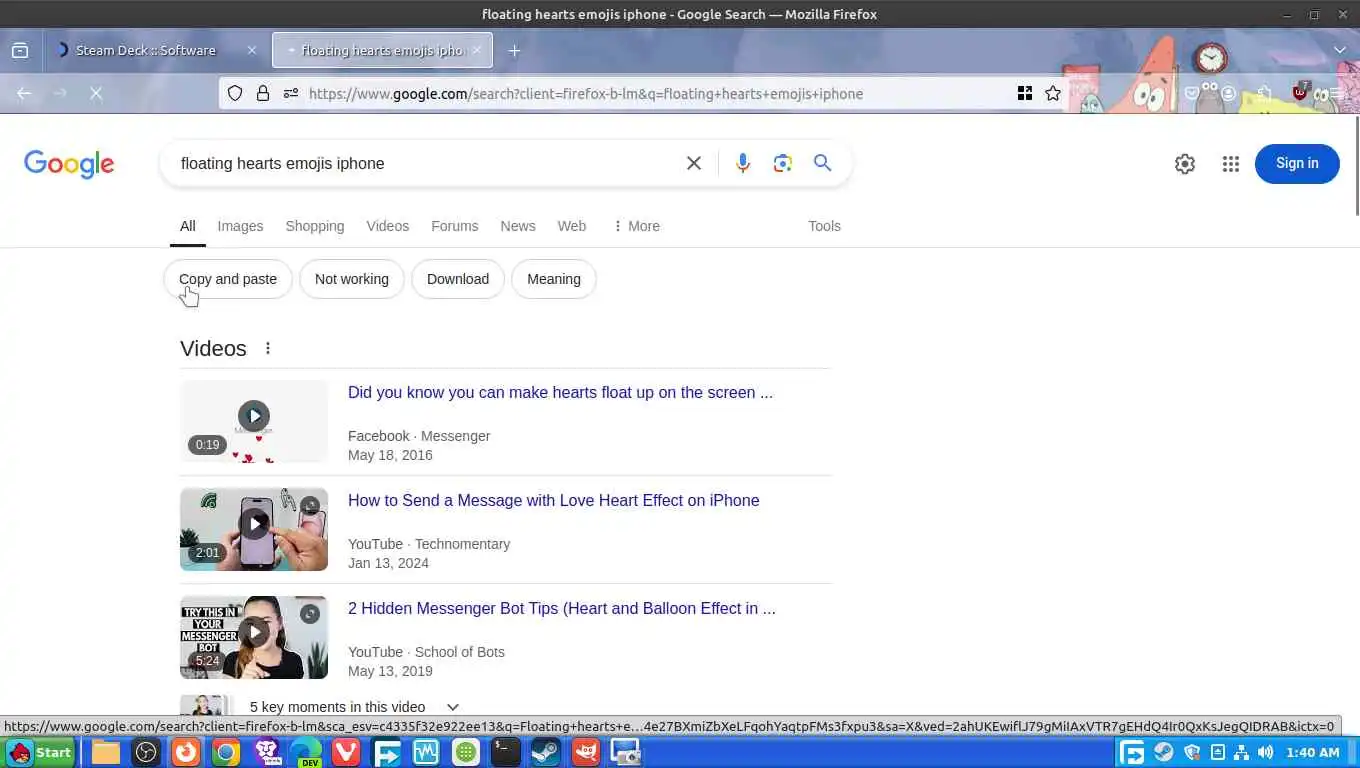
Task: Switch to the Images results tab
Action: pos(240,226)
